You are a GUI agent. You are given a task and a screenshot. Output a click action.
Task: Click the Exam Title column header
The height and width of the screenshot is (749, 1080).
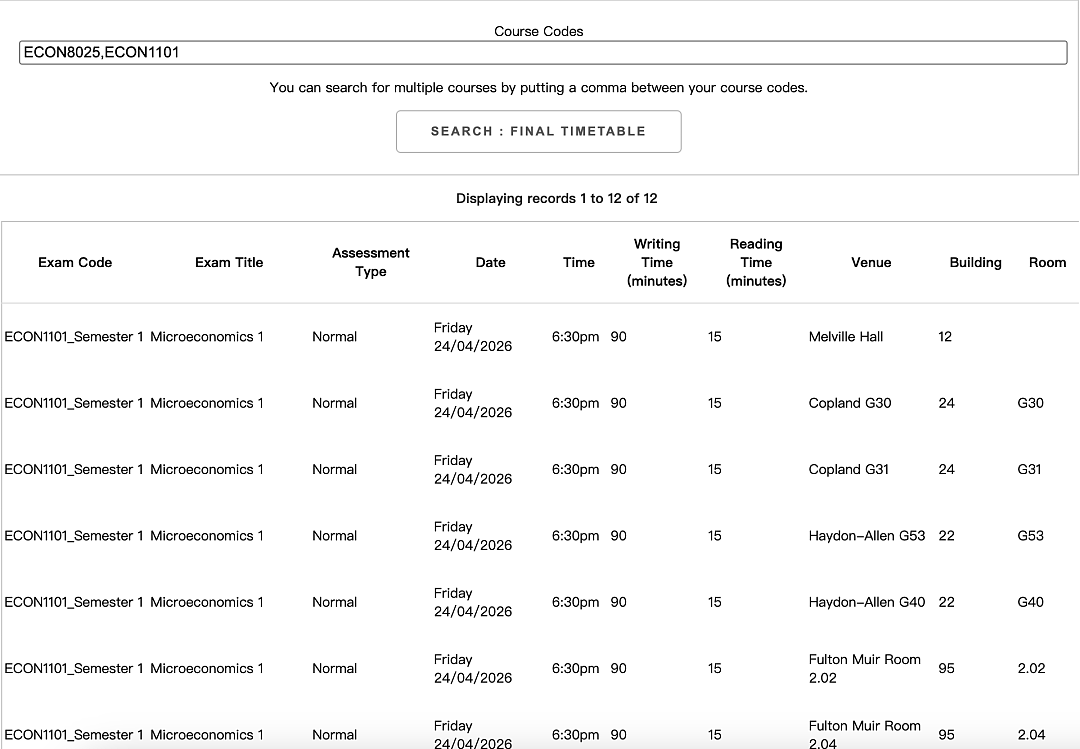[x=229, y=263]
